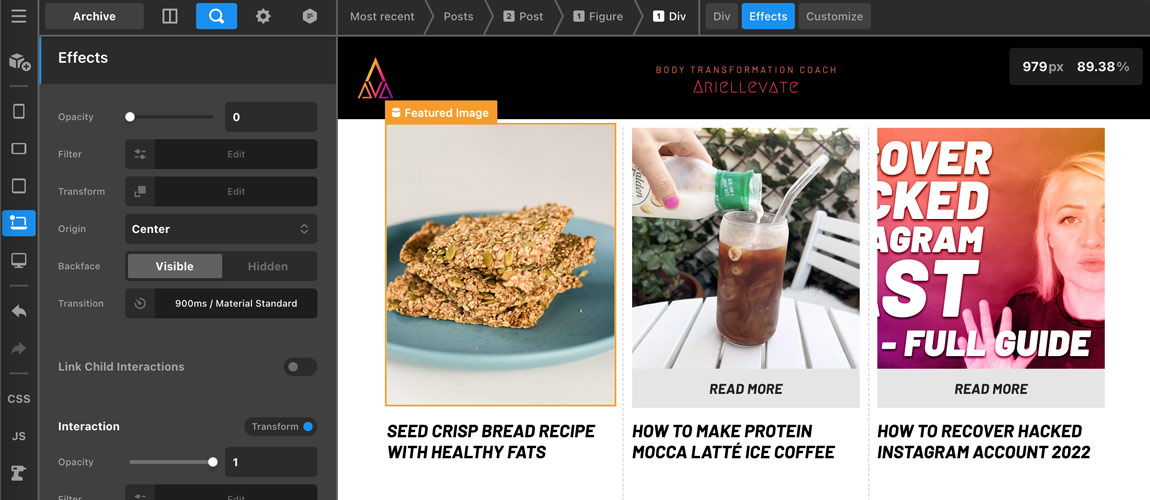Open the CSS editor
Screen dimensions: 1150x500
point(19,399)
